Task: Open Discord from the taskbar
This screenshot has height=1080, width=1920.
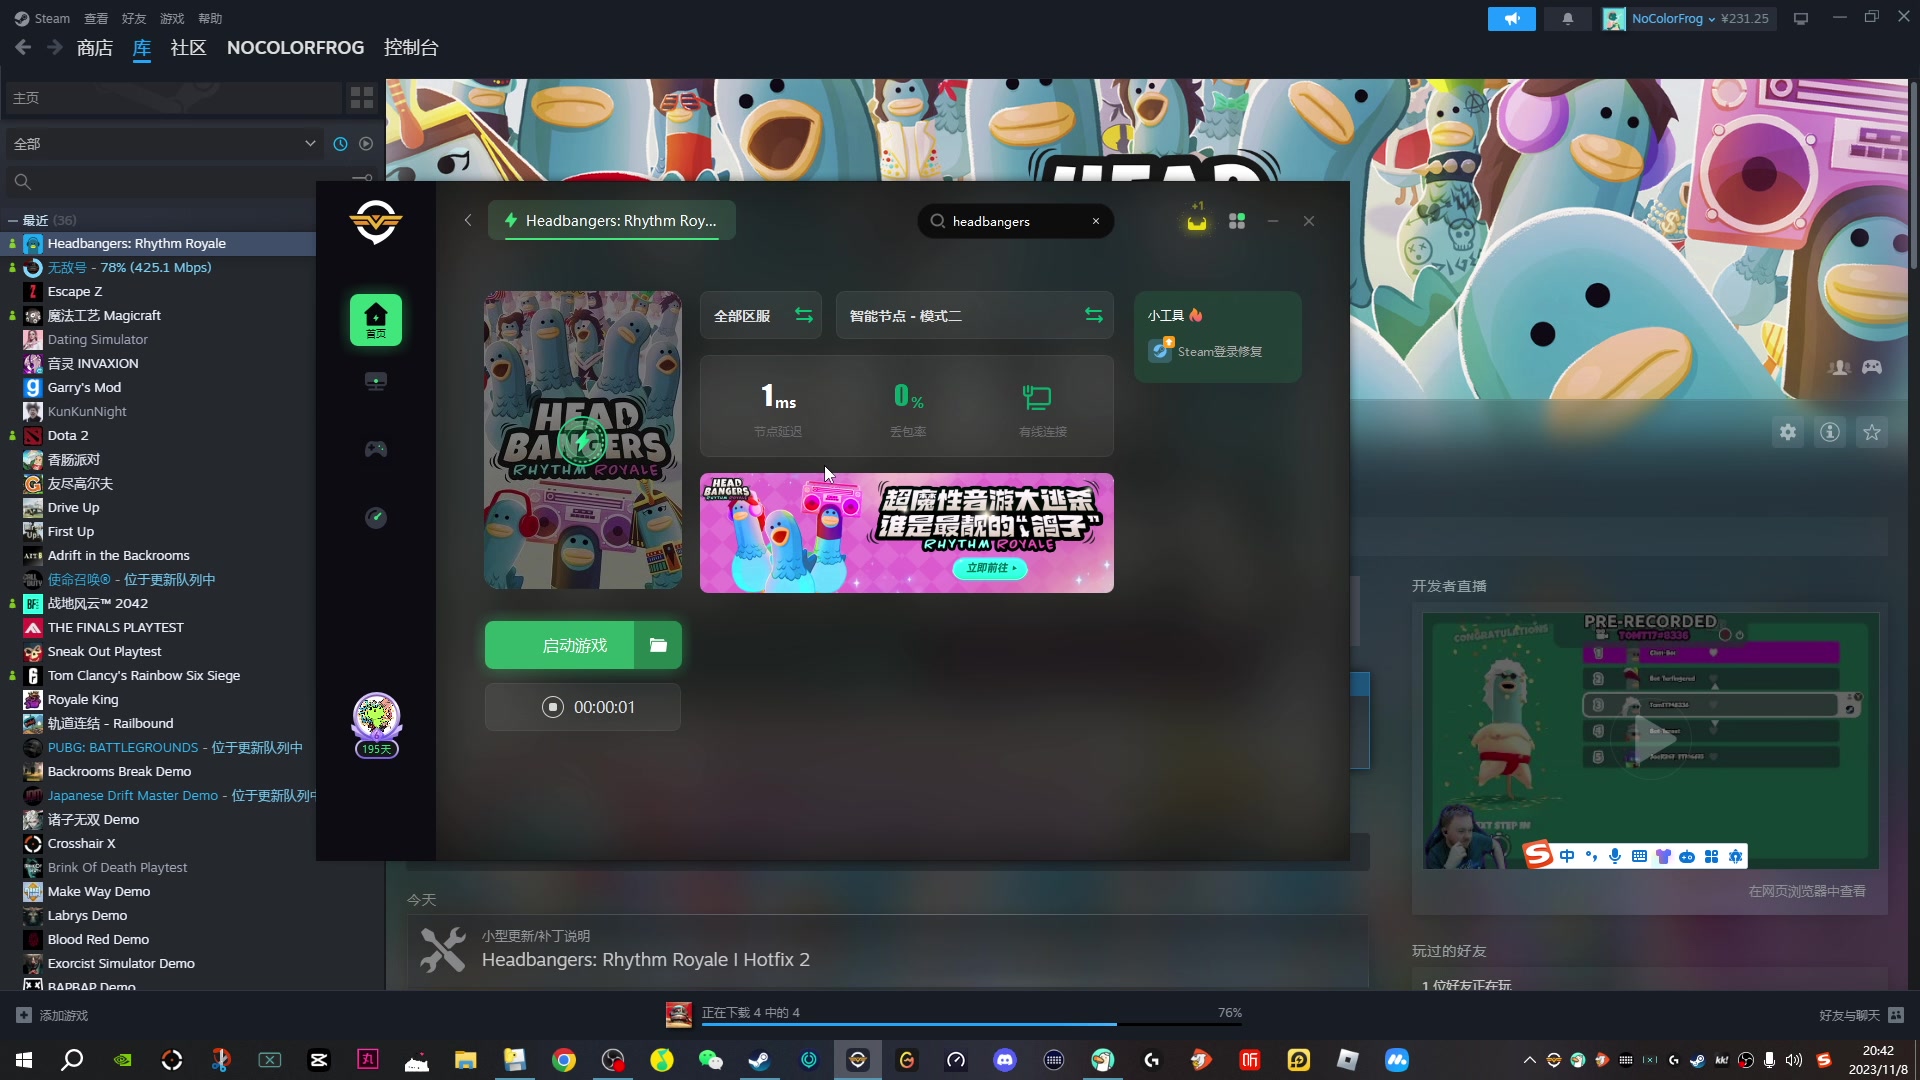Action: coord(1005,1060)
